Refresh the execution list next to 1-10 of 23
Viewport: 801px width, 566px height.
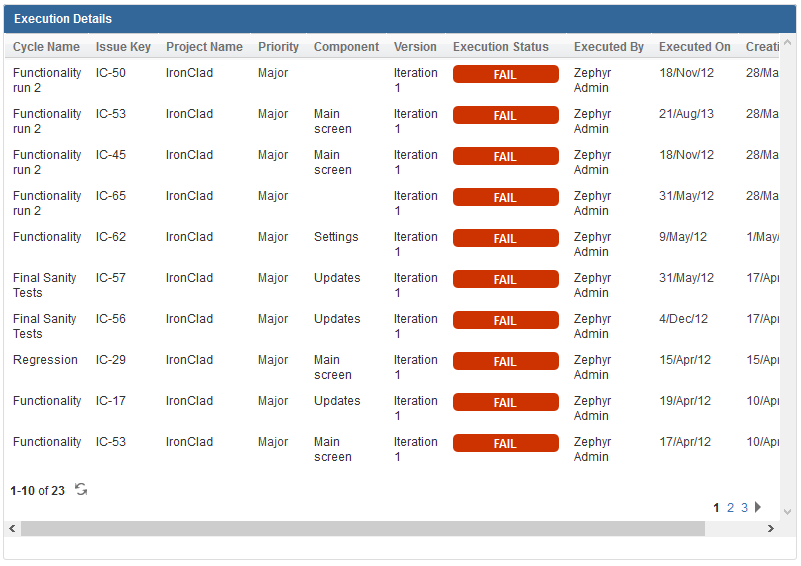click(x=81, y=489)
